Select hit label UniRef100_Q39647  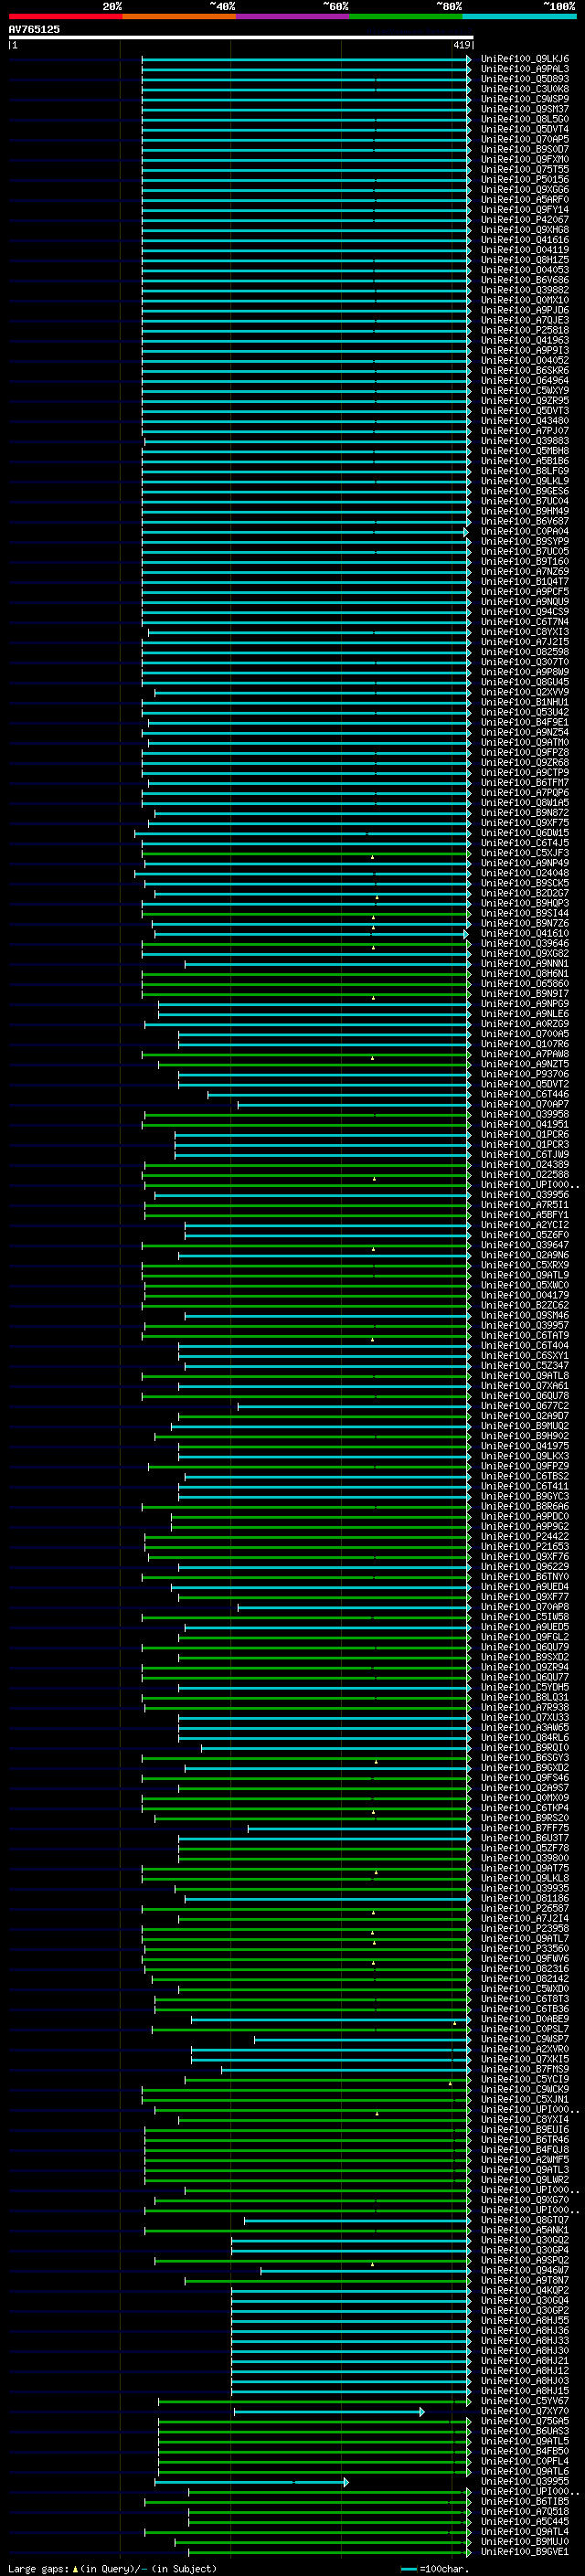[x=524, y=1246]
